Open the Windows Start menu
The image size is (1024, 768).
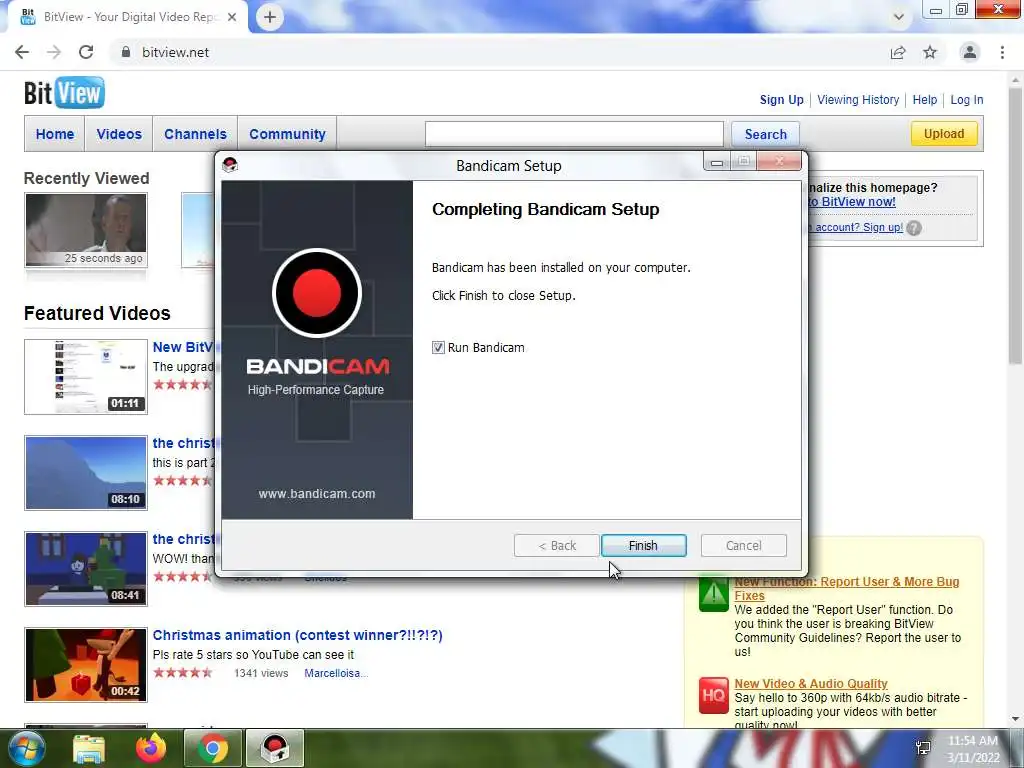[x=25, y=748]
